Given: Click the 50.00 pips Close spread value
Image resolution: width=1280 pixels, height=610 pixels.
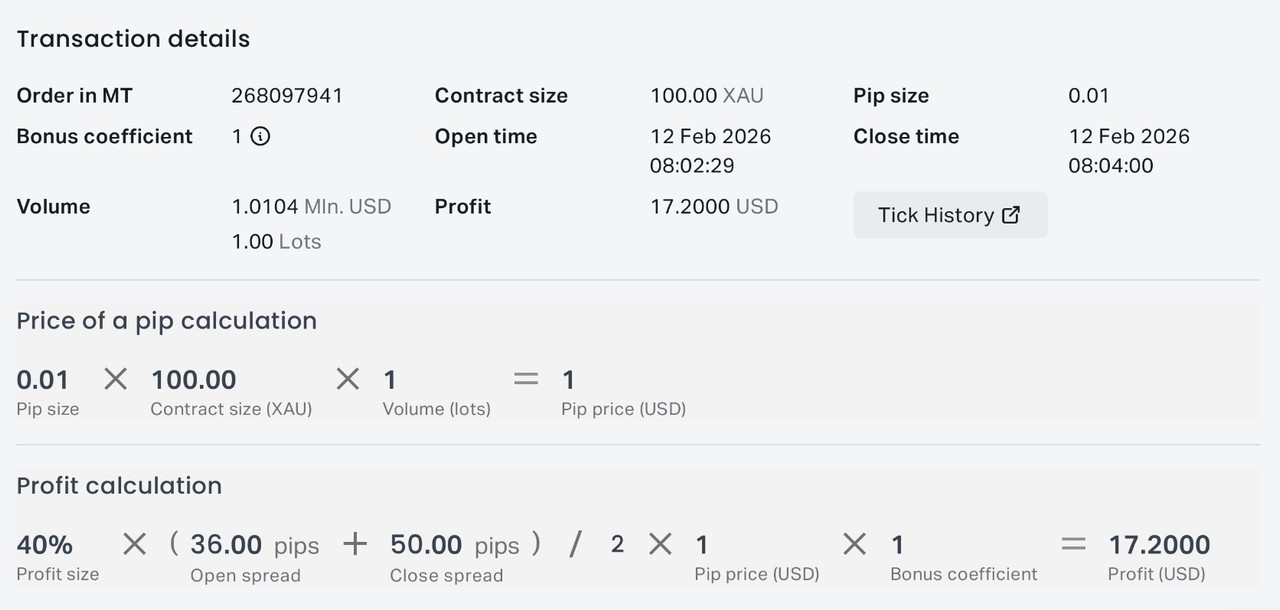Looking at the screenshot, I should tap(454, 545).
